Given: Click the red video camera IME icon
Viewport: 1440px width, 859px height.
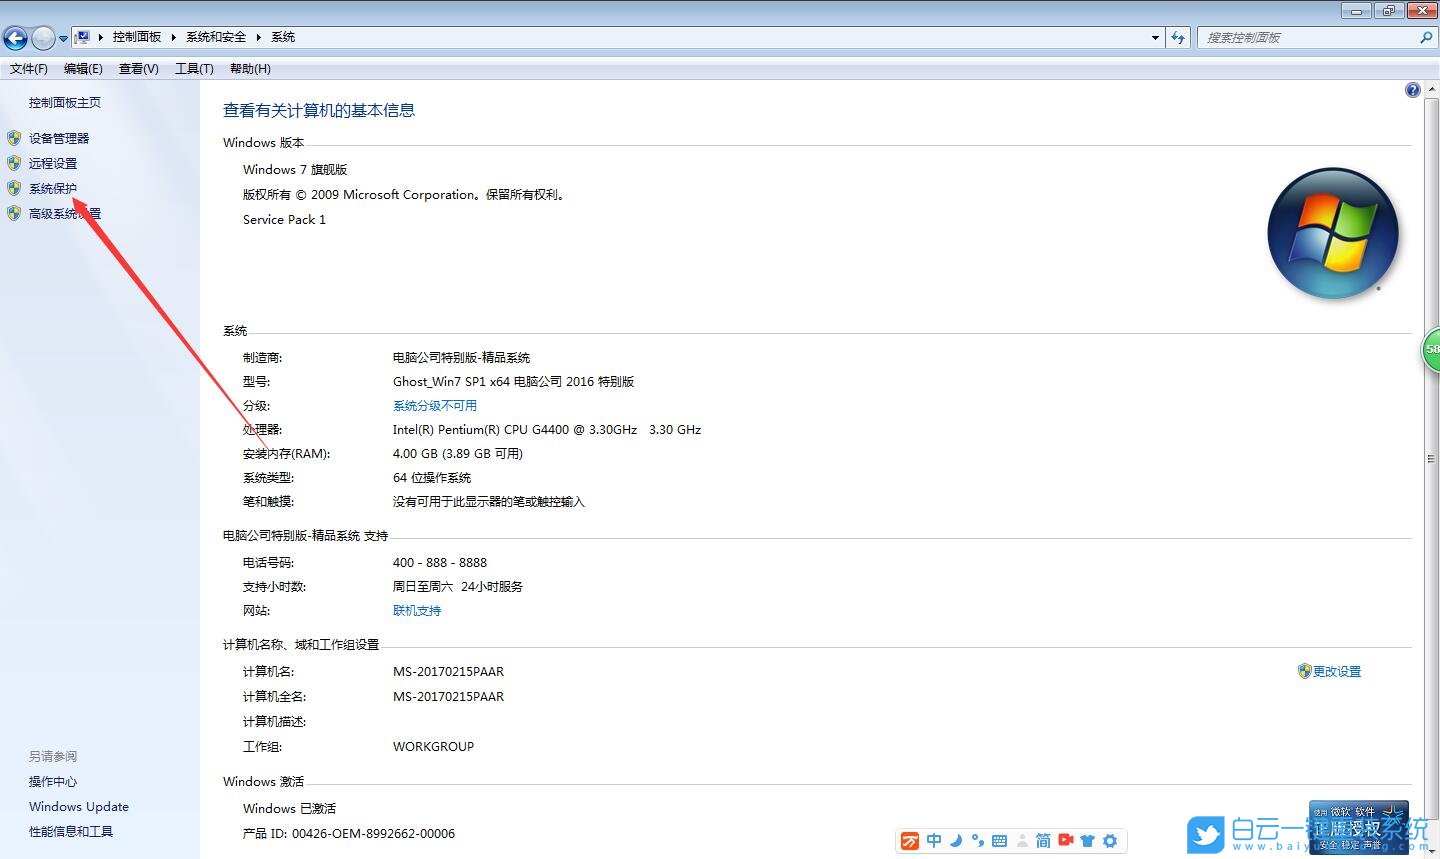Looking at the screenshot, I should tap(1065, 841).
